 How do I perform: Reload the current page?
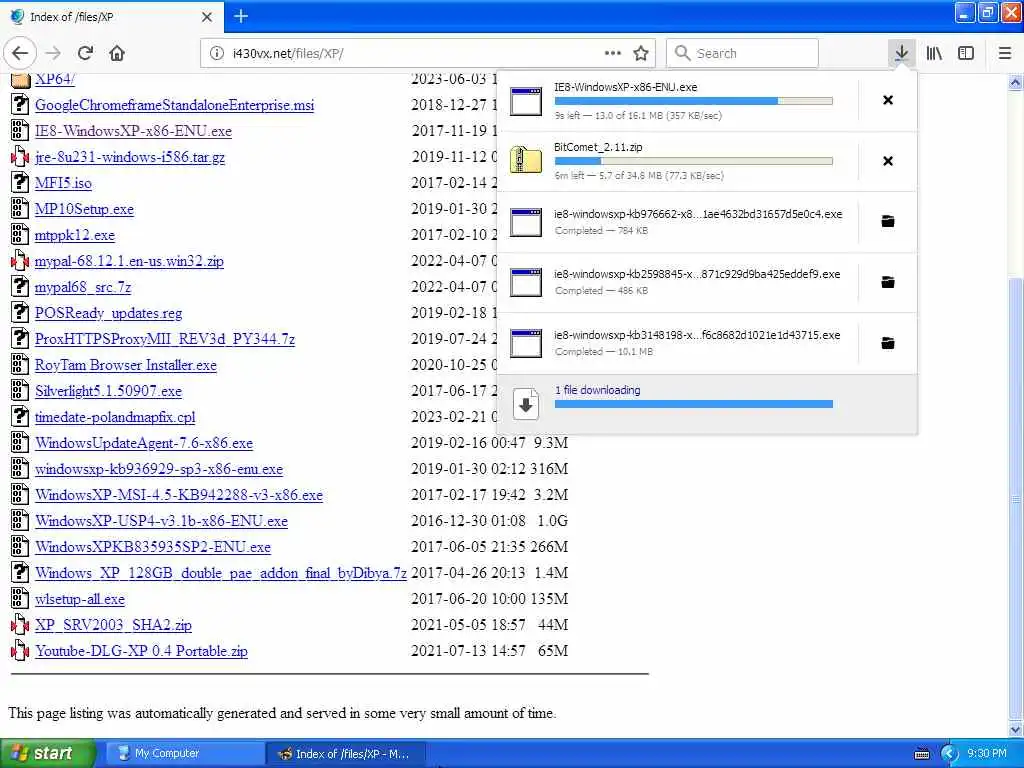click(x=85, y=53)
